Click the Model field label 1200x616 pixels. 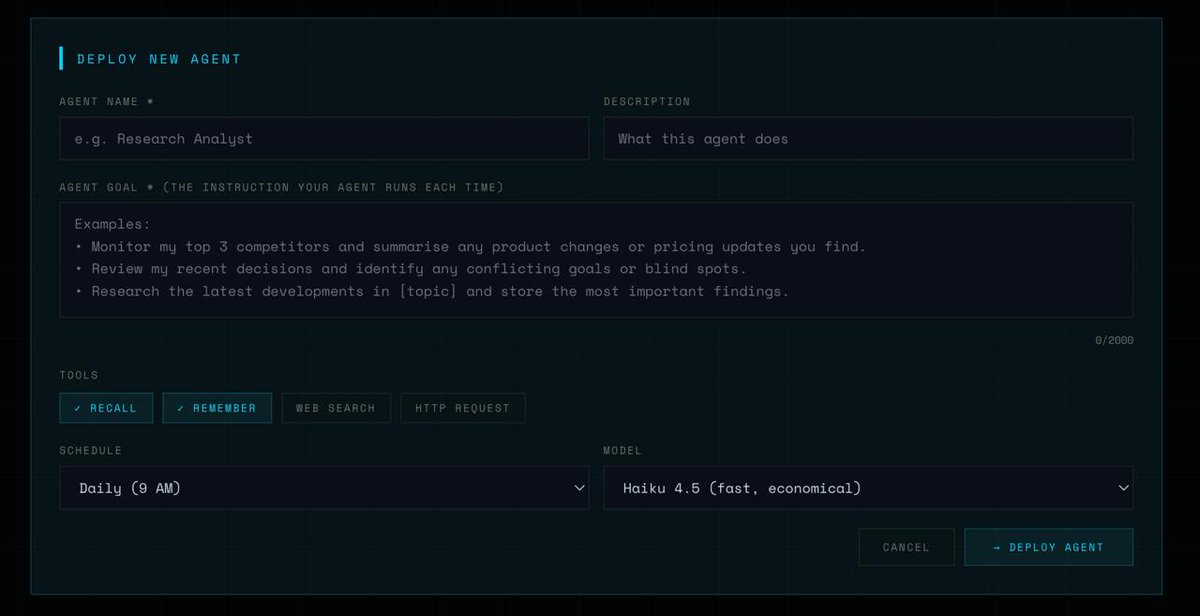(622, 451)
